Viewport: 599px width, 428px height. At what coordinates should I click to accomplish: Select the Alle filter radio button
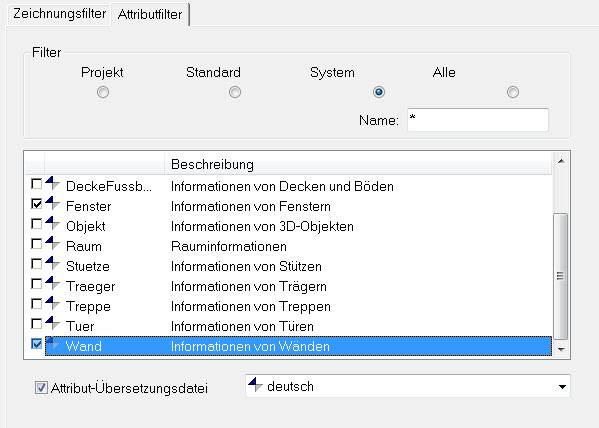pos(513,92)
